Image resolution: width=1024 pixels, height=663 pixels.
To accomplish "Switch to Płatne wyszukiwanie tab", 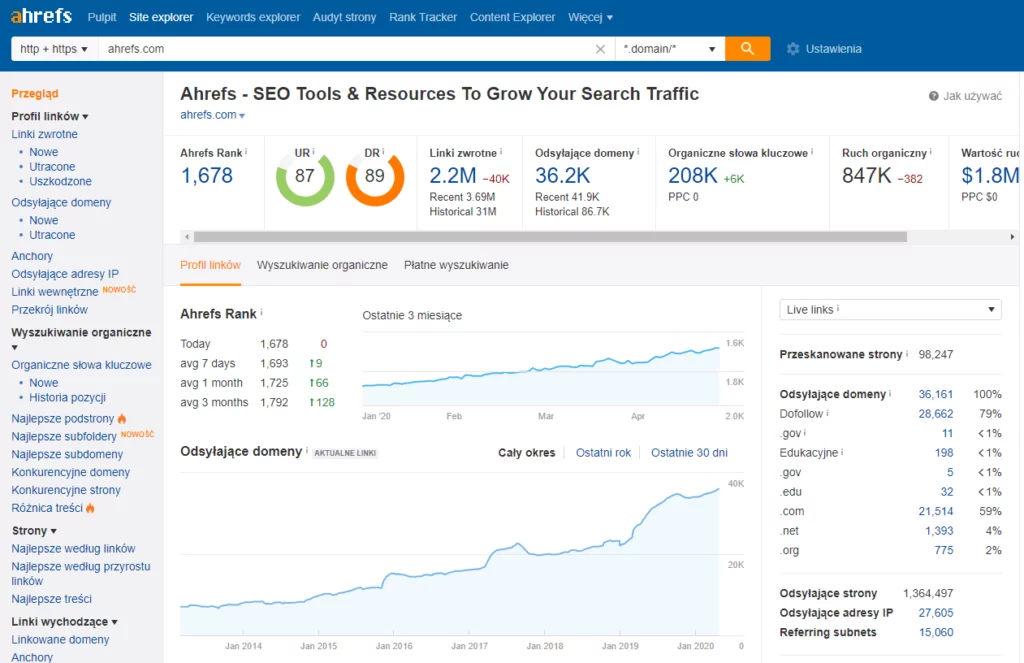I will (x=456, y=265).
